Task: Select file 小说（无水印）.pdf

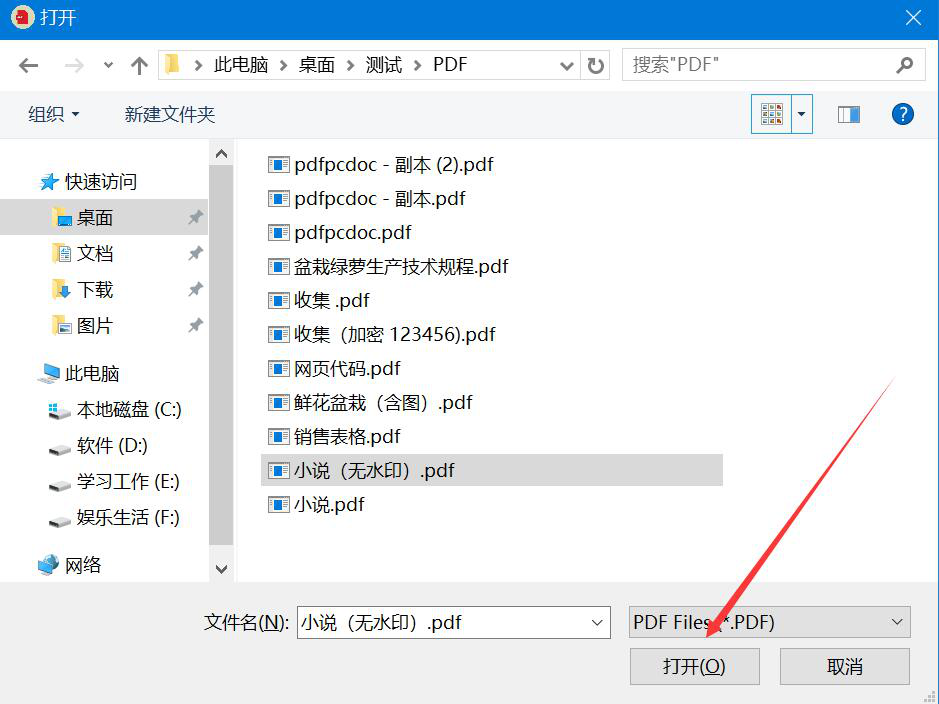Action: click(492, 471)
